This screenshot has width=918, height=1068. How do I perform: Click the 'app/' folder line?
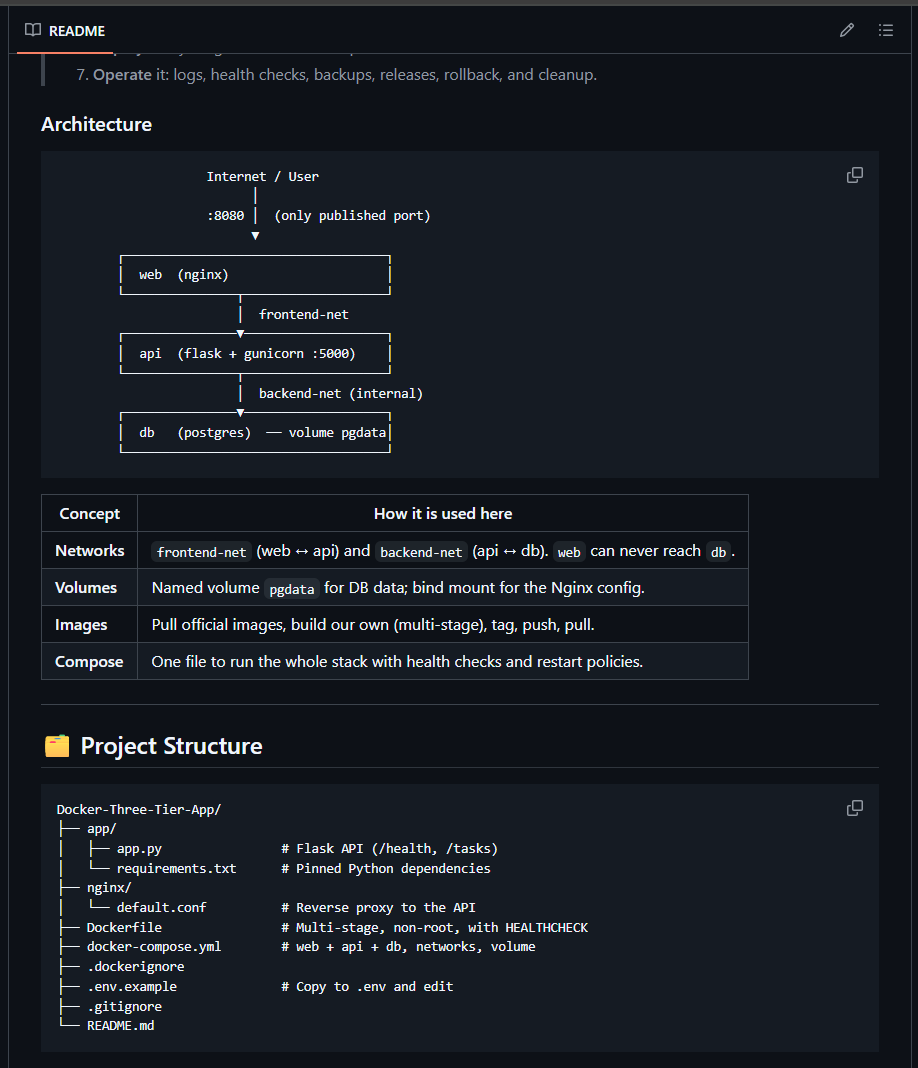(x=101, y=829)
